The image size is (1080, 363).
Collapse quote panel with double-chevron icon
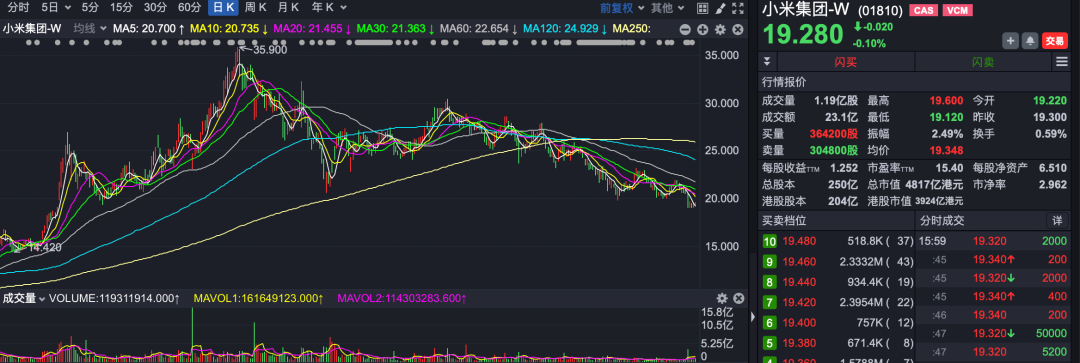(767, 62)
